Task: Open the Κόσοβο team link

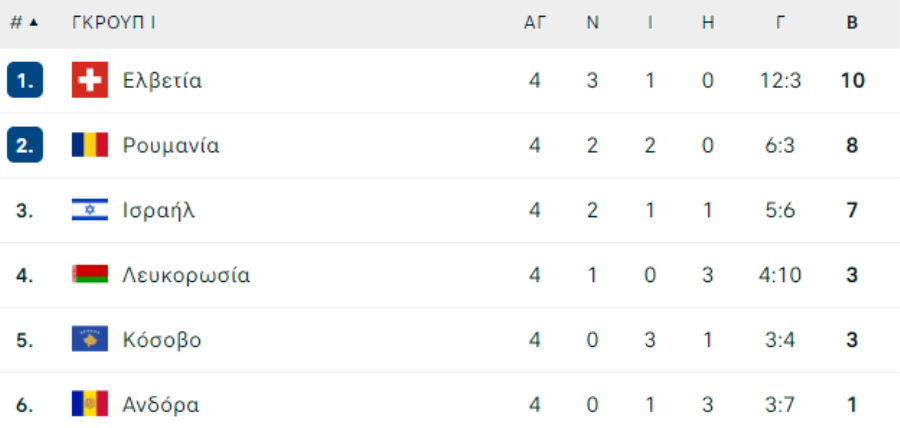Action: point(162,340)
